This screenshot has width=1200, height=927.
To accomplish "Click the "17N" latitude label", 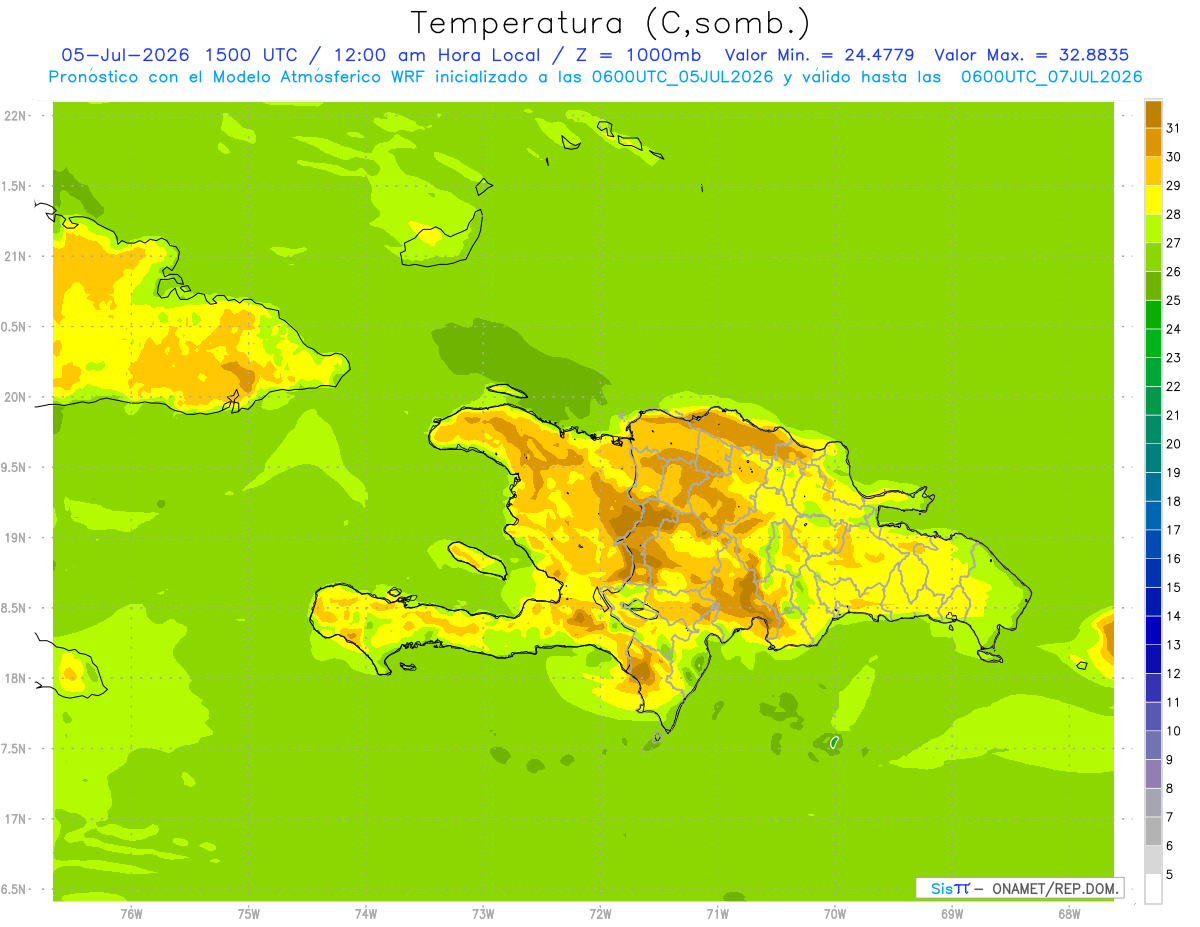I will click(14, 819).
